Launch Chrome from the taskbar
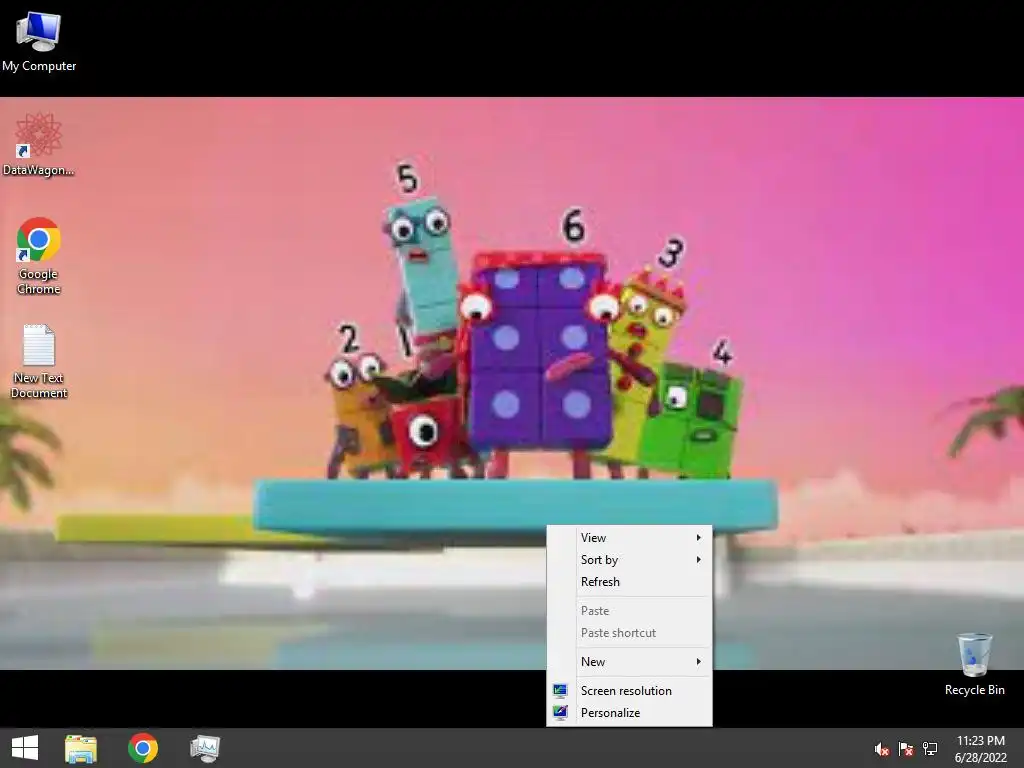Image resolution: width=1024 pixels, height=768 pixels. [x=143, y=748]
